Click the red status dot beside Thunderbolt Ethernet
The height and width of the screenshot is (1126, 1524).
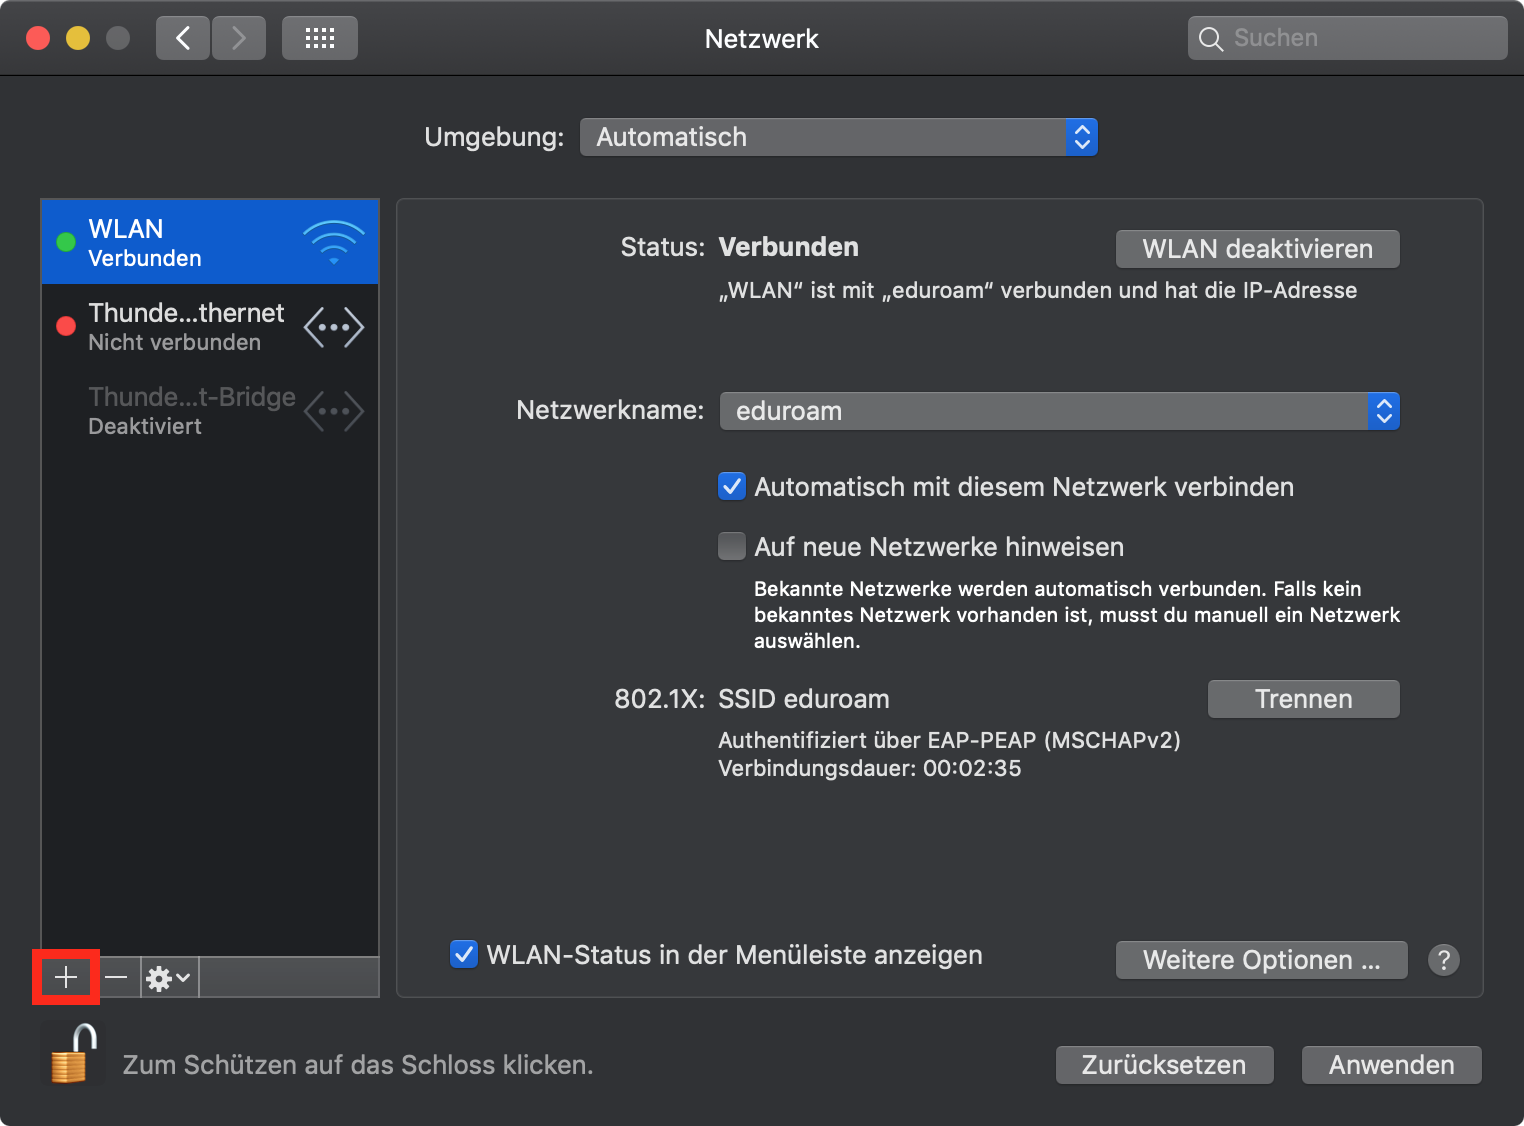coord(66,326)
